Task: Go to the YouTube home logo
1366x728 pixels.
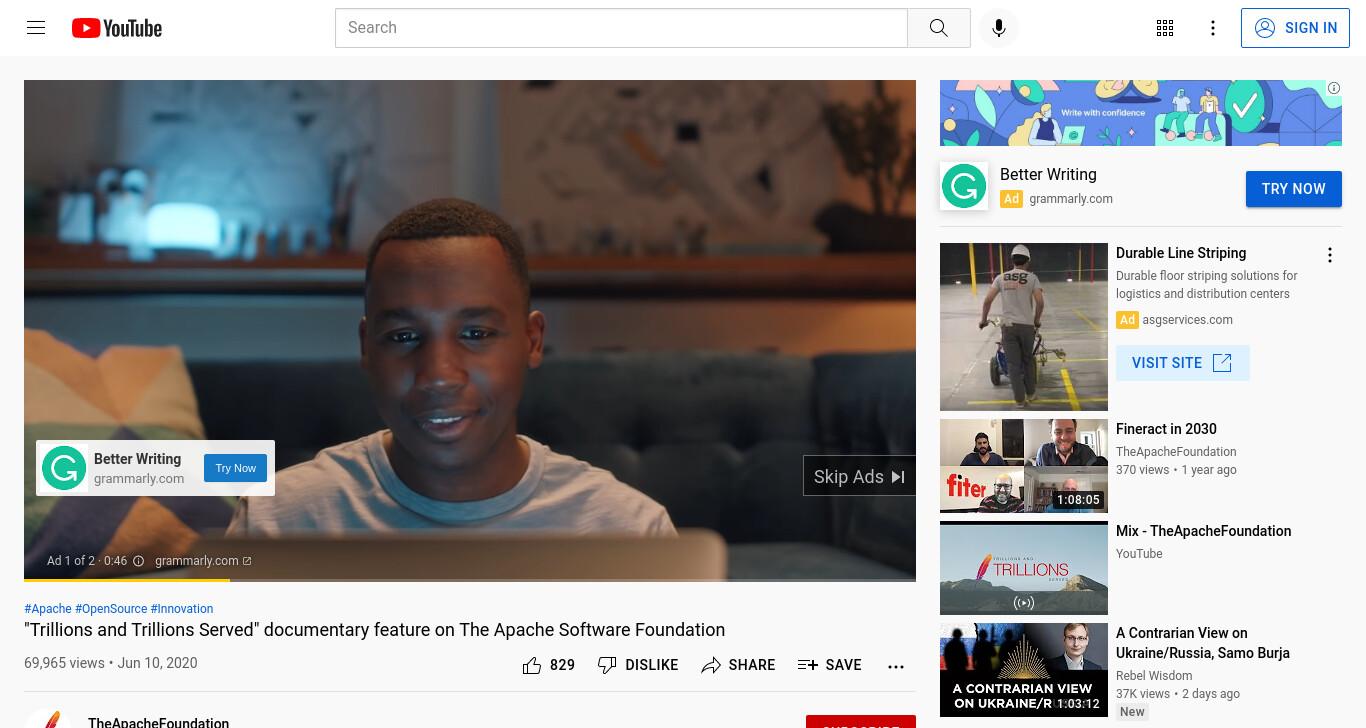Action: [x=117, y=28]
